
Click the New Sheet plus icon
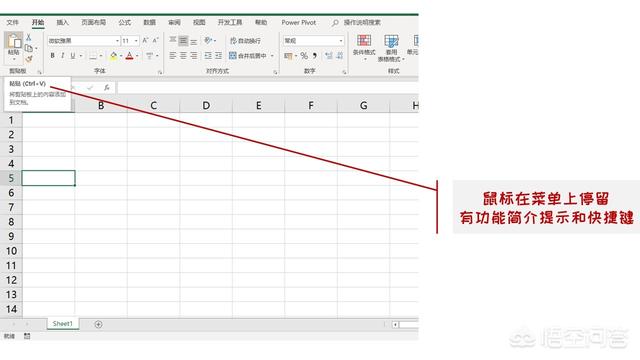pyautogui.click(x=98, y=324)
